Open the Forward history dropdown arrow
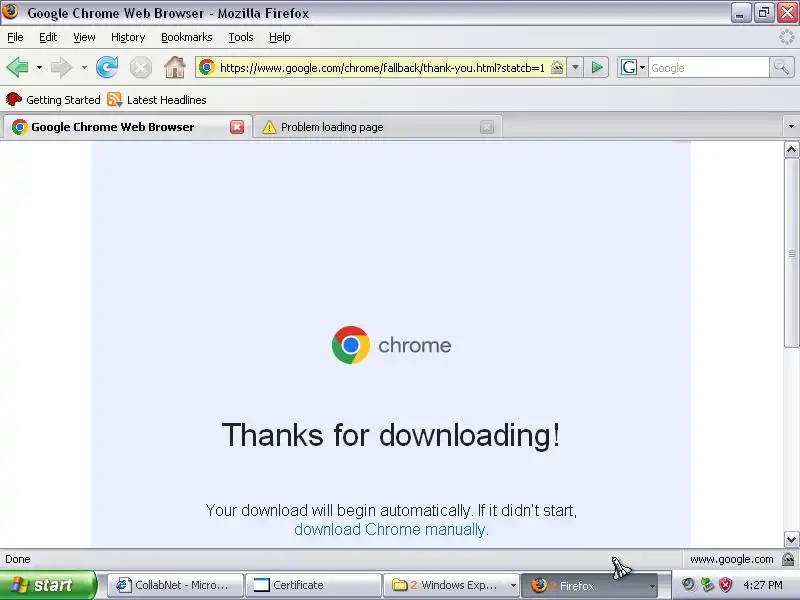The image size is (800, 600). coord(84,67)
